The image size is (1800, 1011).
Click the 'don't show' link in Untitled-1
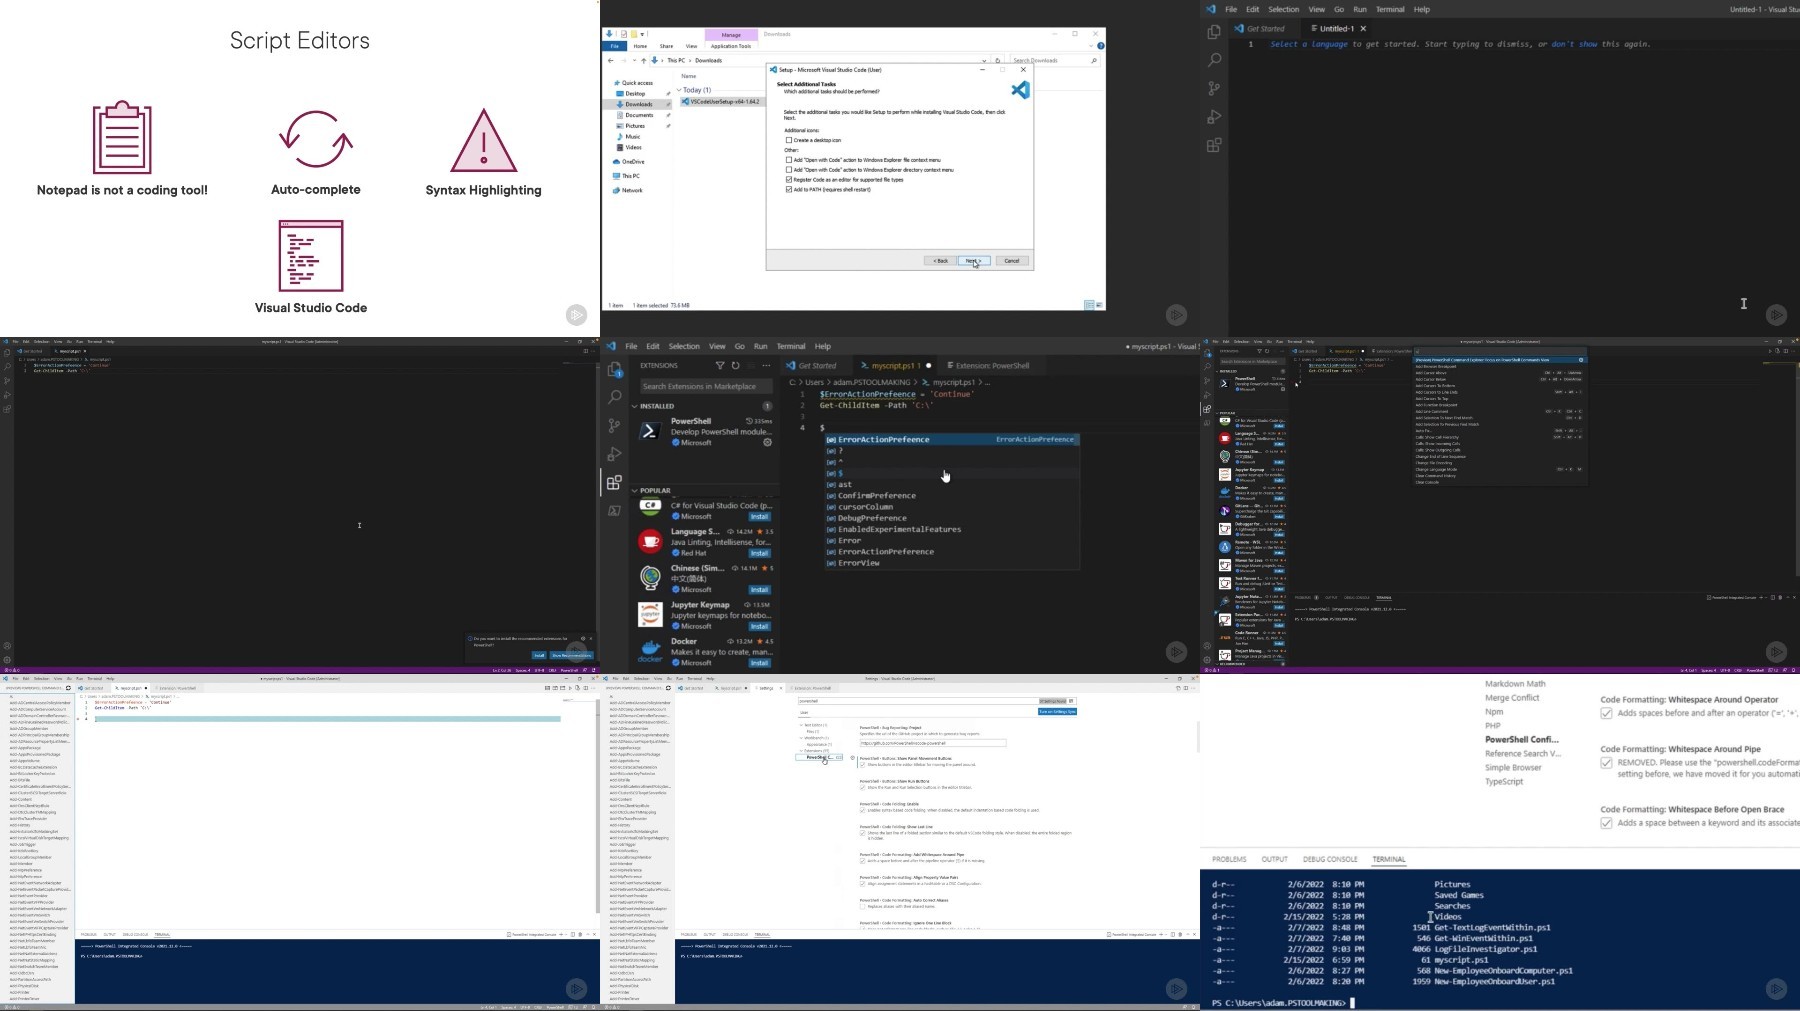(x=1575, y=44)
